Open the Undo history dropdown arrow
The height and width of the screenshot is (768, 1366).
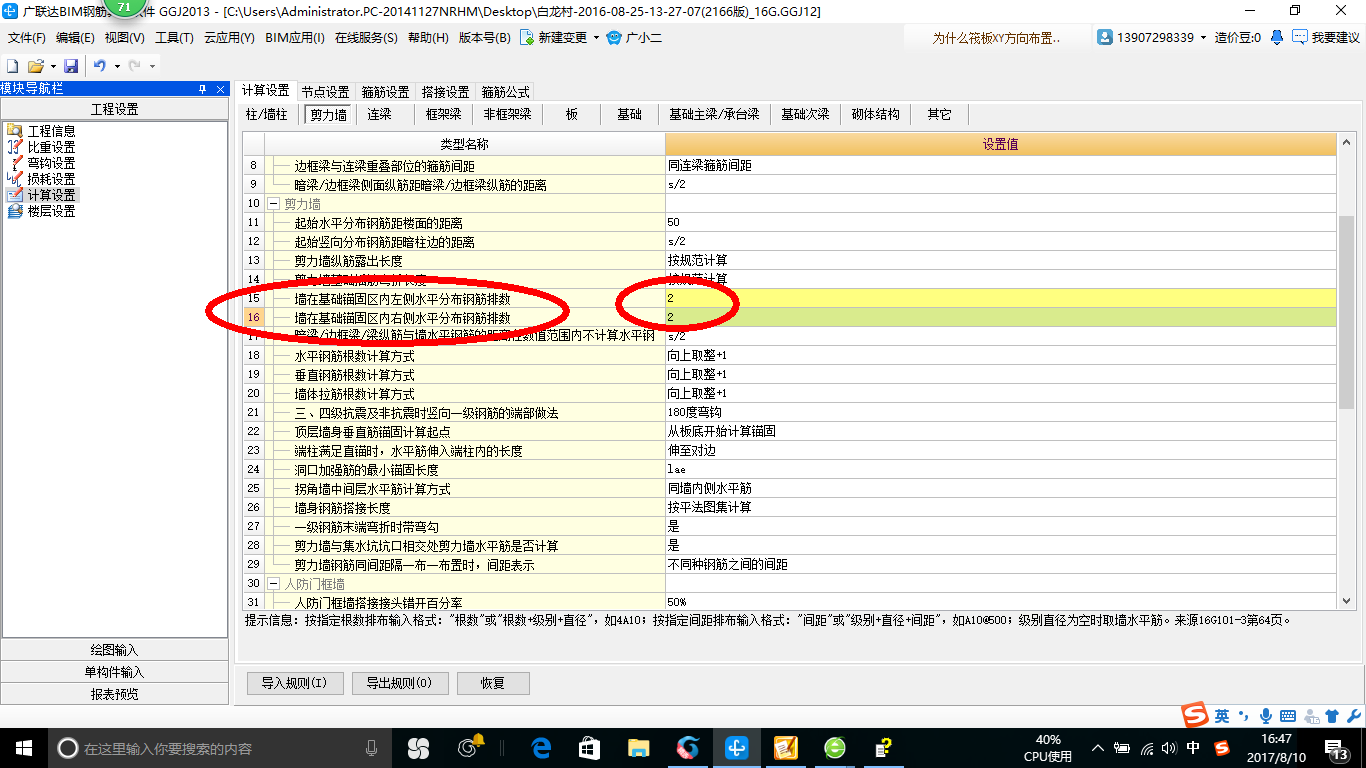click(x=117, y=66)
